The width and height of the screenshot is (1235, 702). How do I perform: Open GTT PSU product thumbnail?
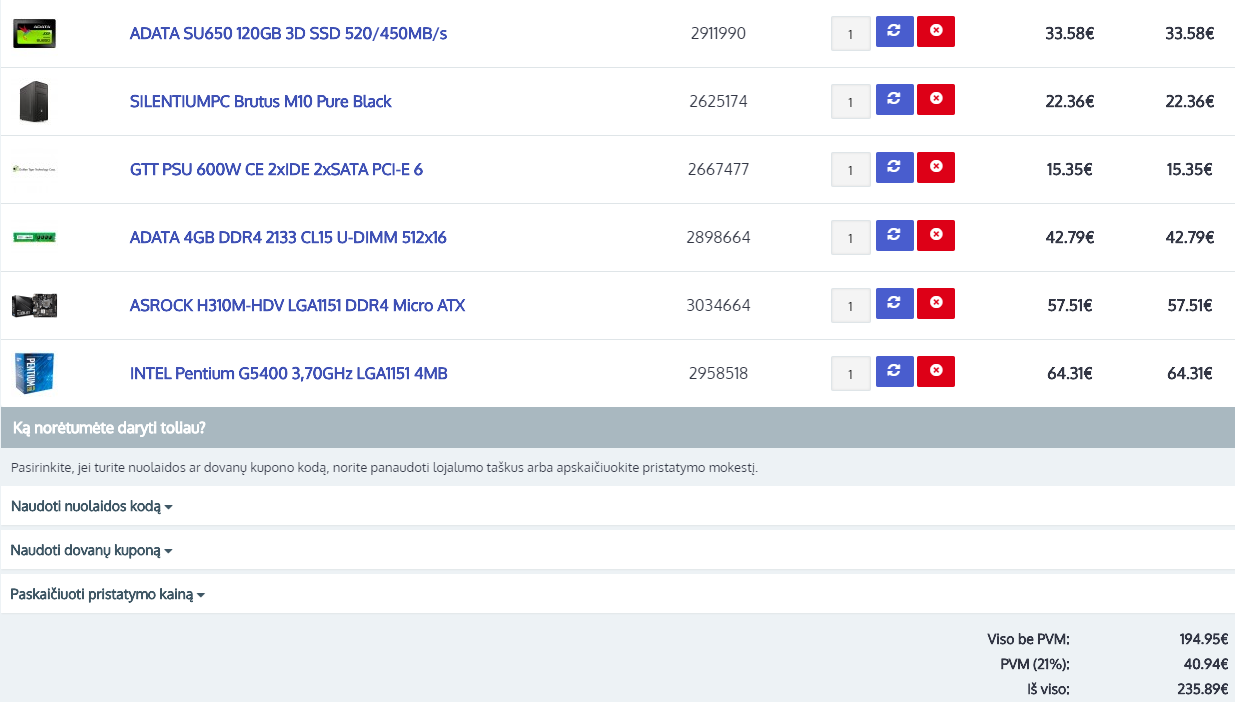coord(34,169)
